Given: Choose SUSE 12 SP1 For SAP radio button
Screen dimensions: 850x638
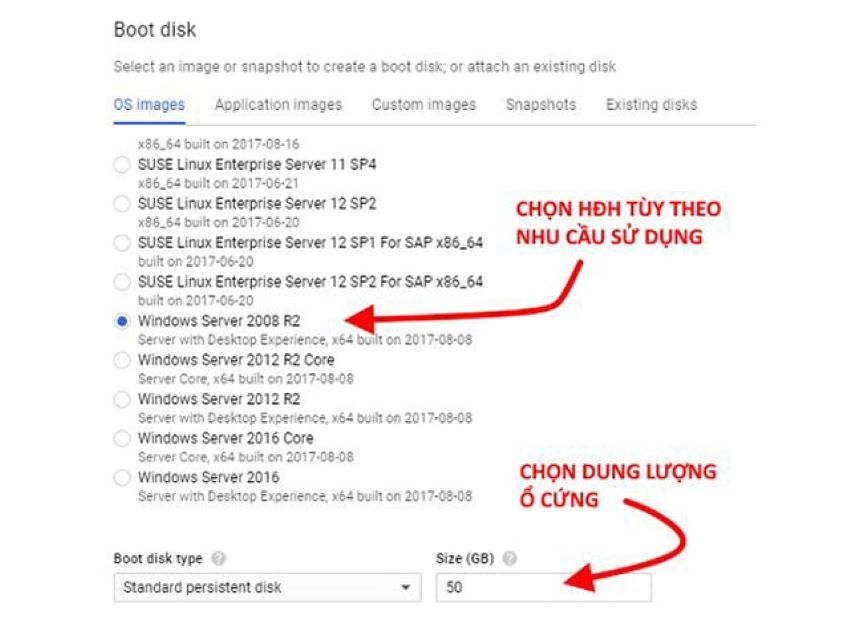Looking at the screenshot, I should [122, 242].
